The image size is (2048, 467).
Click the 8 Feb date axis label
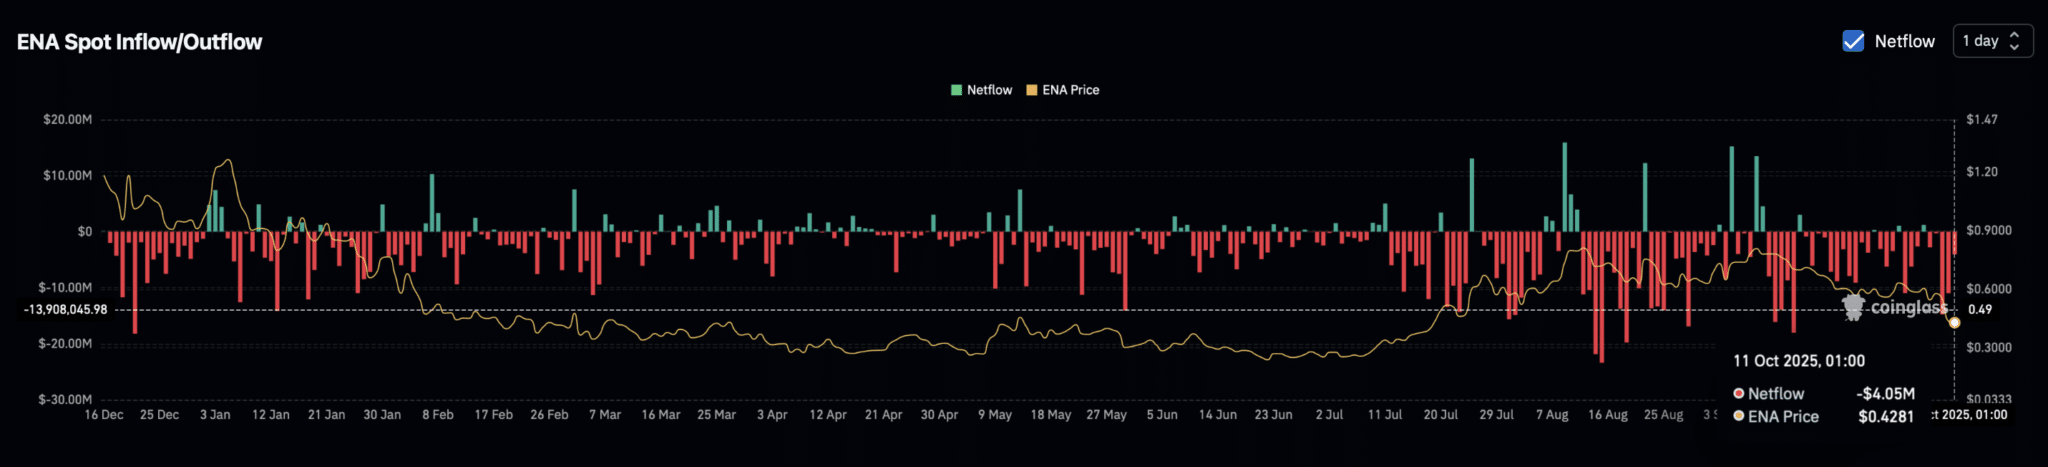(438, 415)
